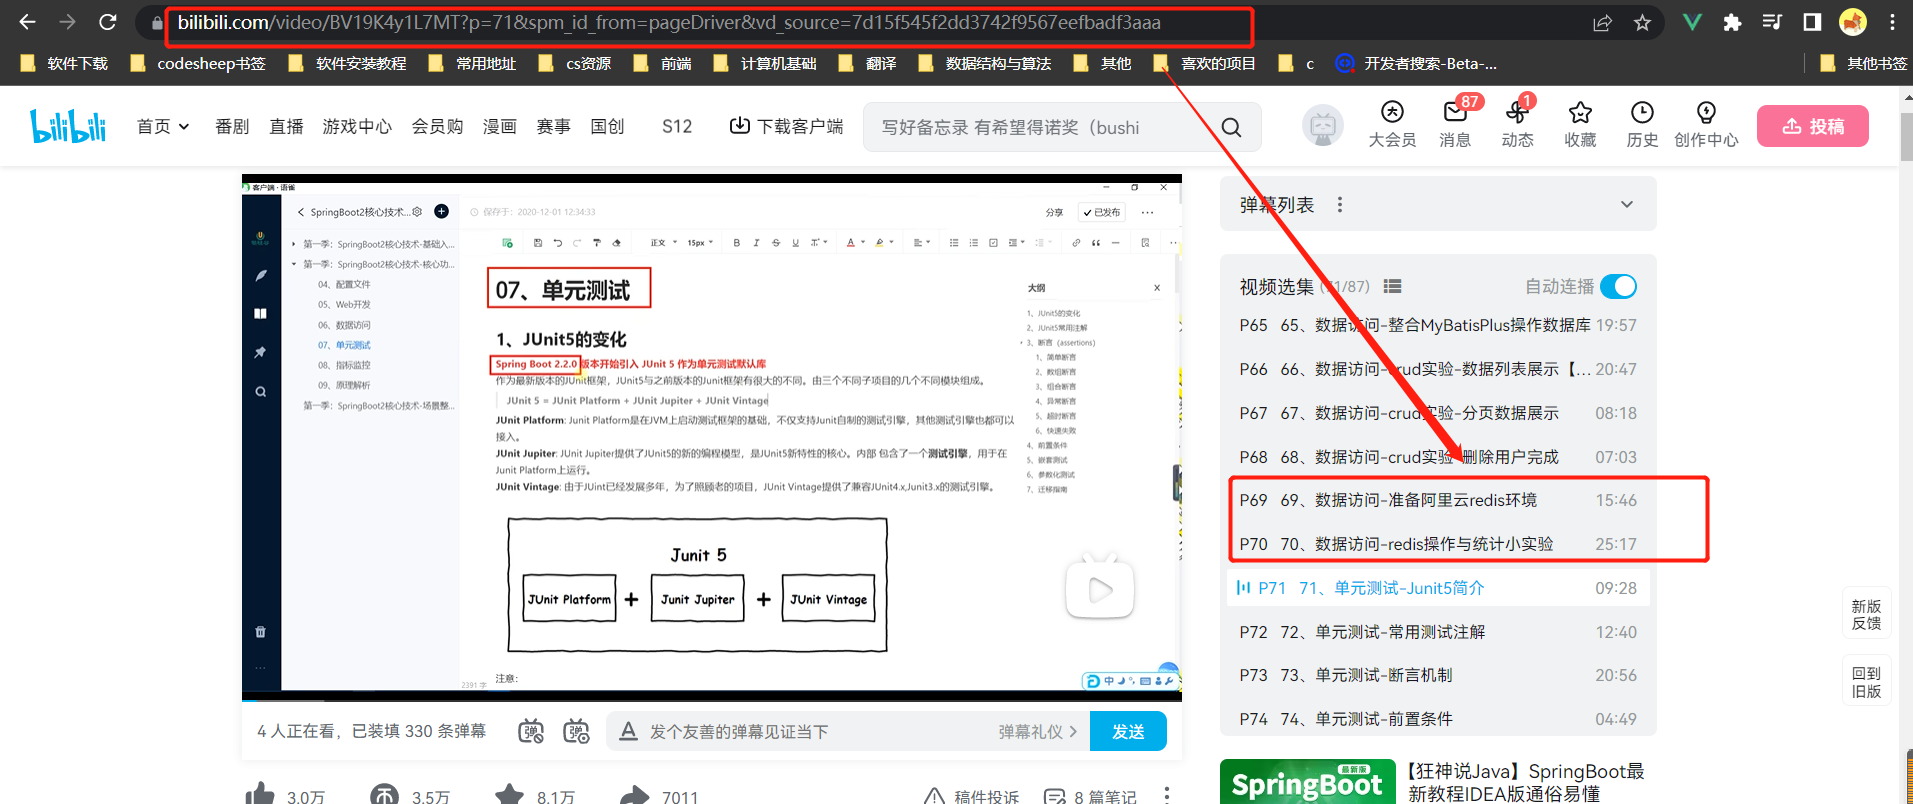Screen dimensions: 1913x804
Task: Click the share page icon in address bar
Action: point(1602,22)
